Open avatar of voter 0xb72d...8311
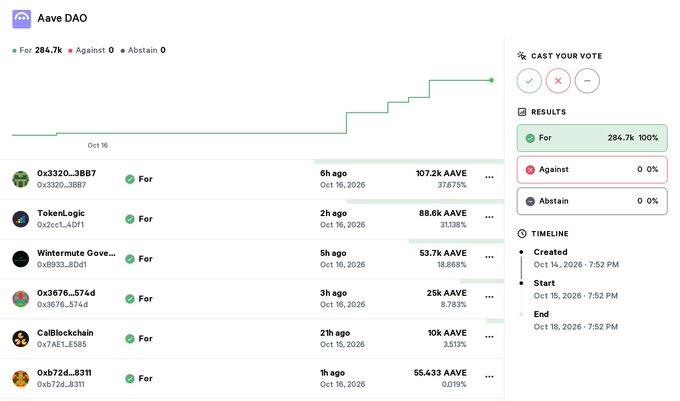Image resolution: width=680 pixels, height=401 pixels. 20,378
